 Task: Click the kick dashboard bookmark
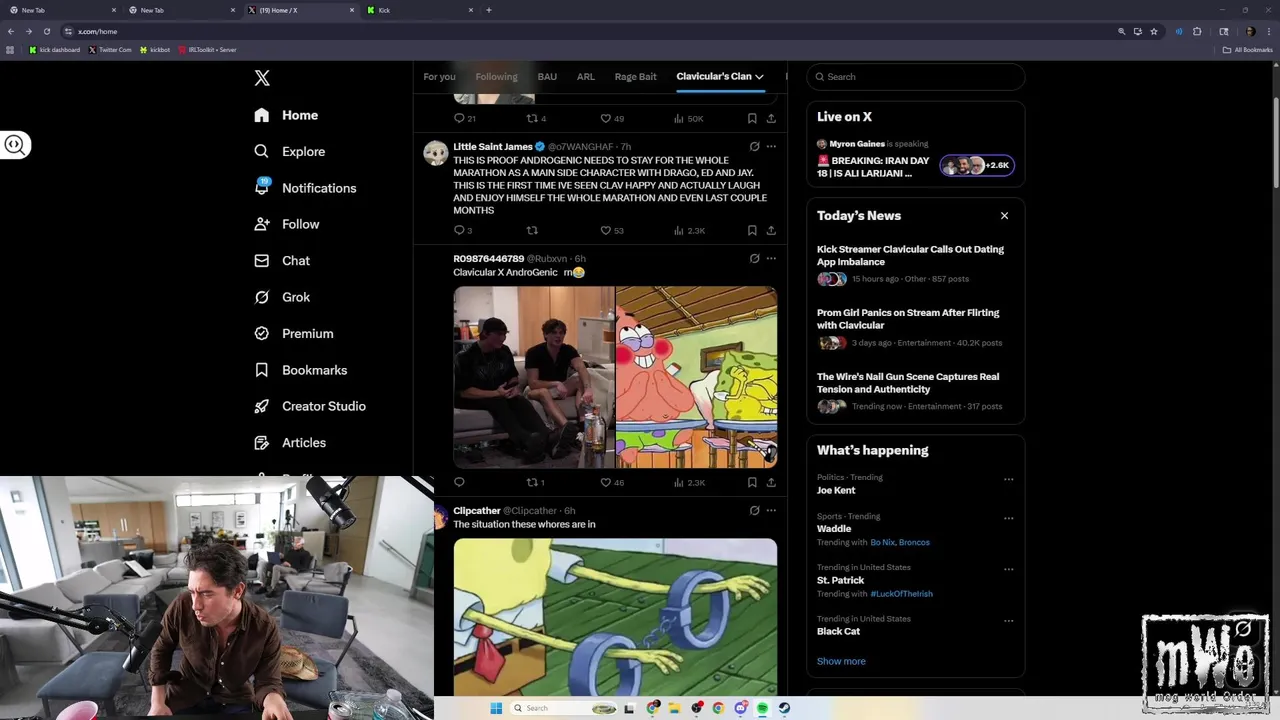54,49
